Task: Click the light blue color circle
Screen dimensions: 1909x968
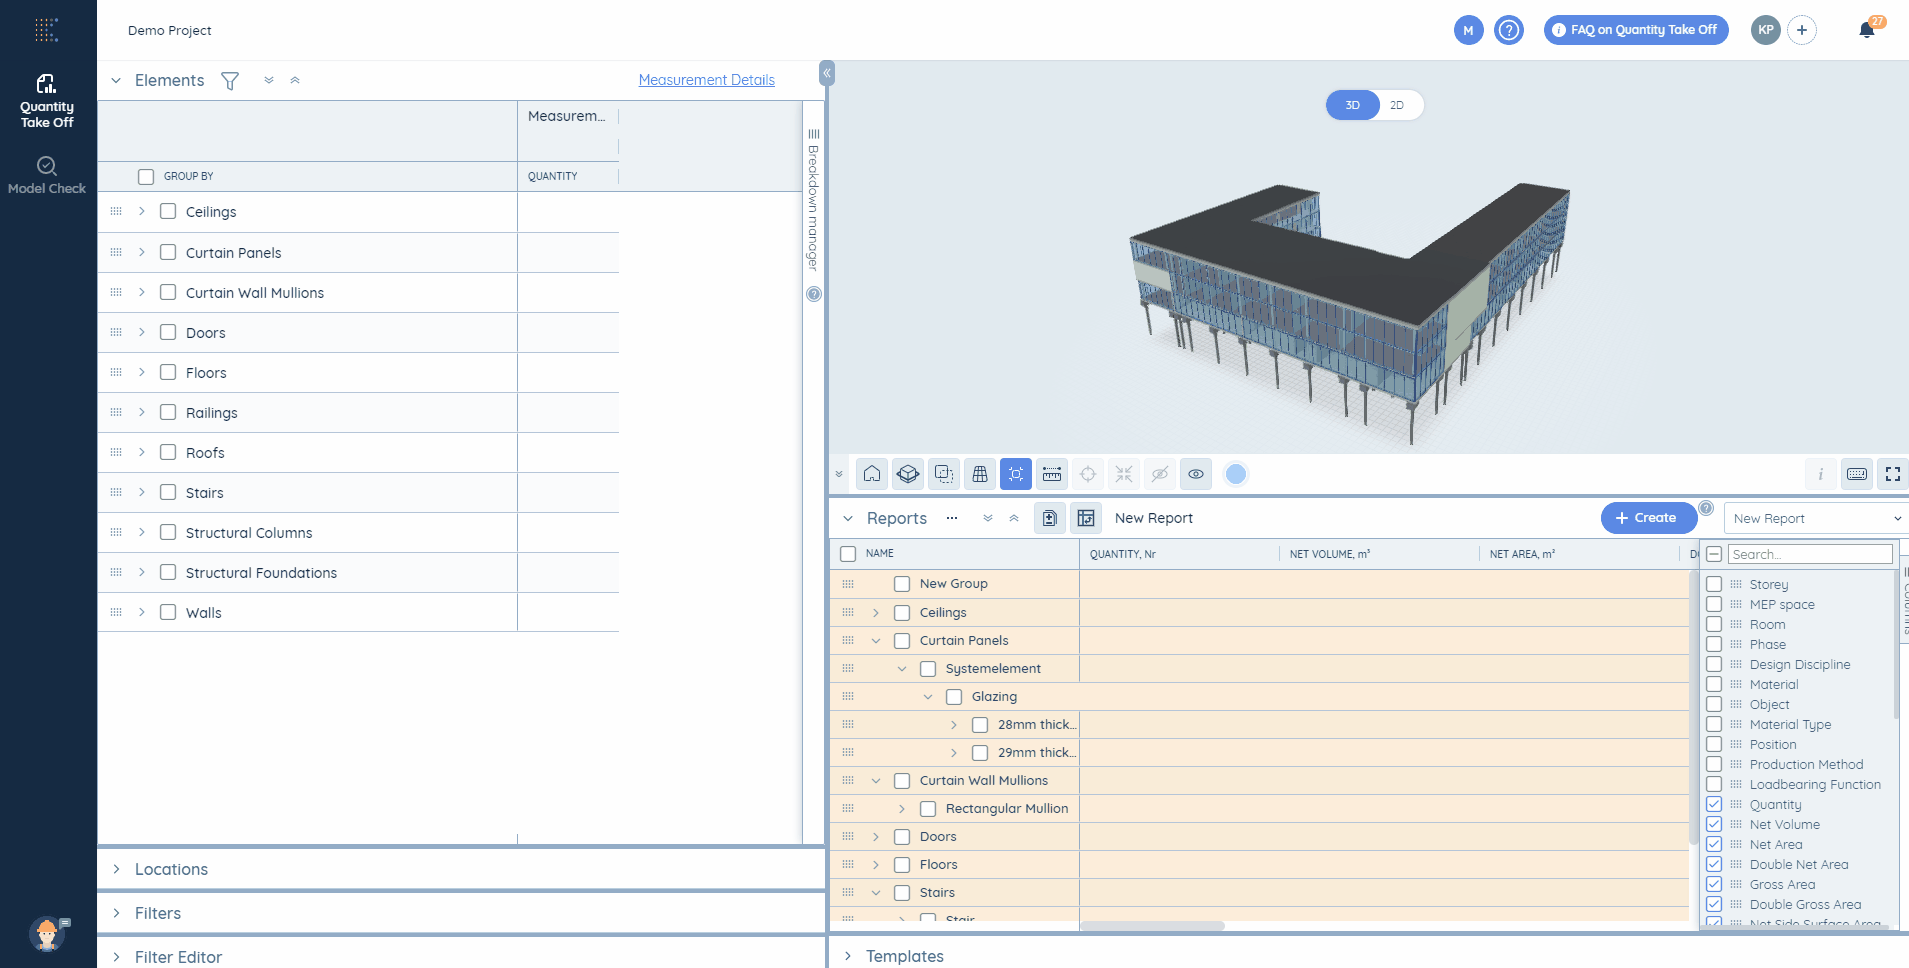Action: point(1236,474)
